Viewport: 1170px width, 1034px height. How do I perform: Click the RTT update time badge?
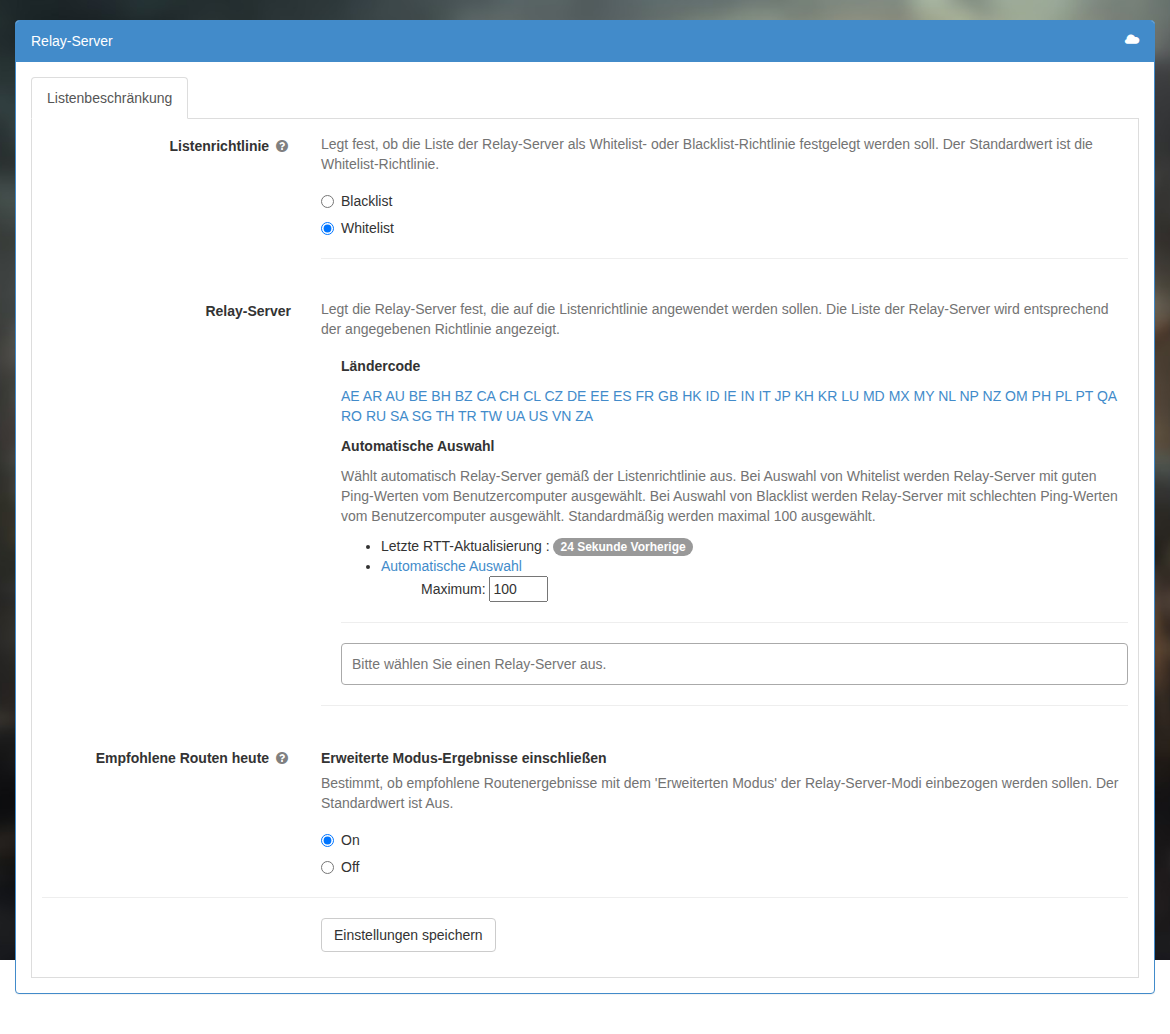(x=623, y=547)
